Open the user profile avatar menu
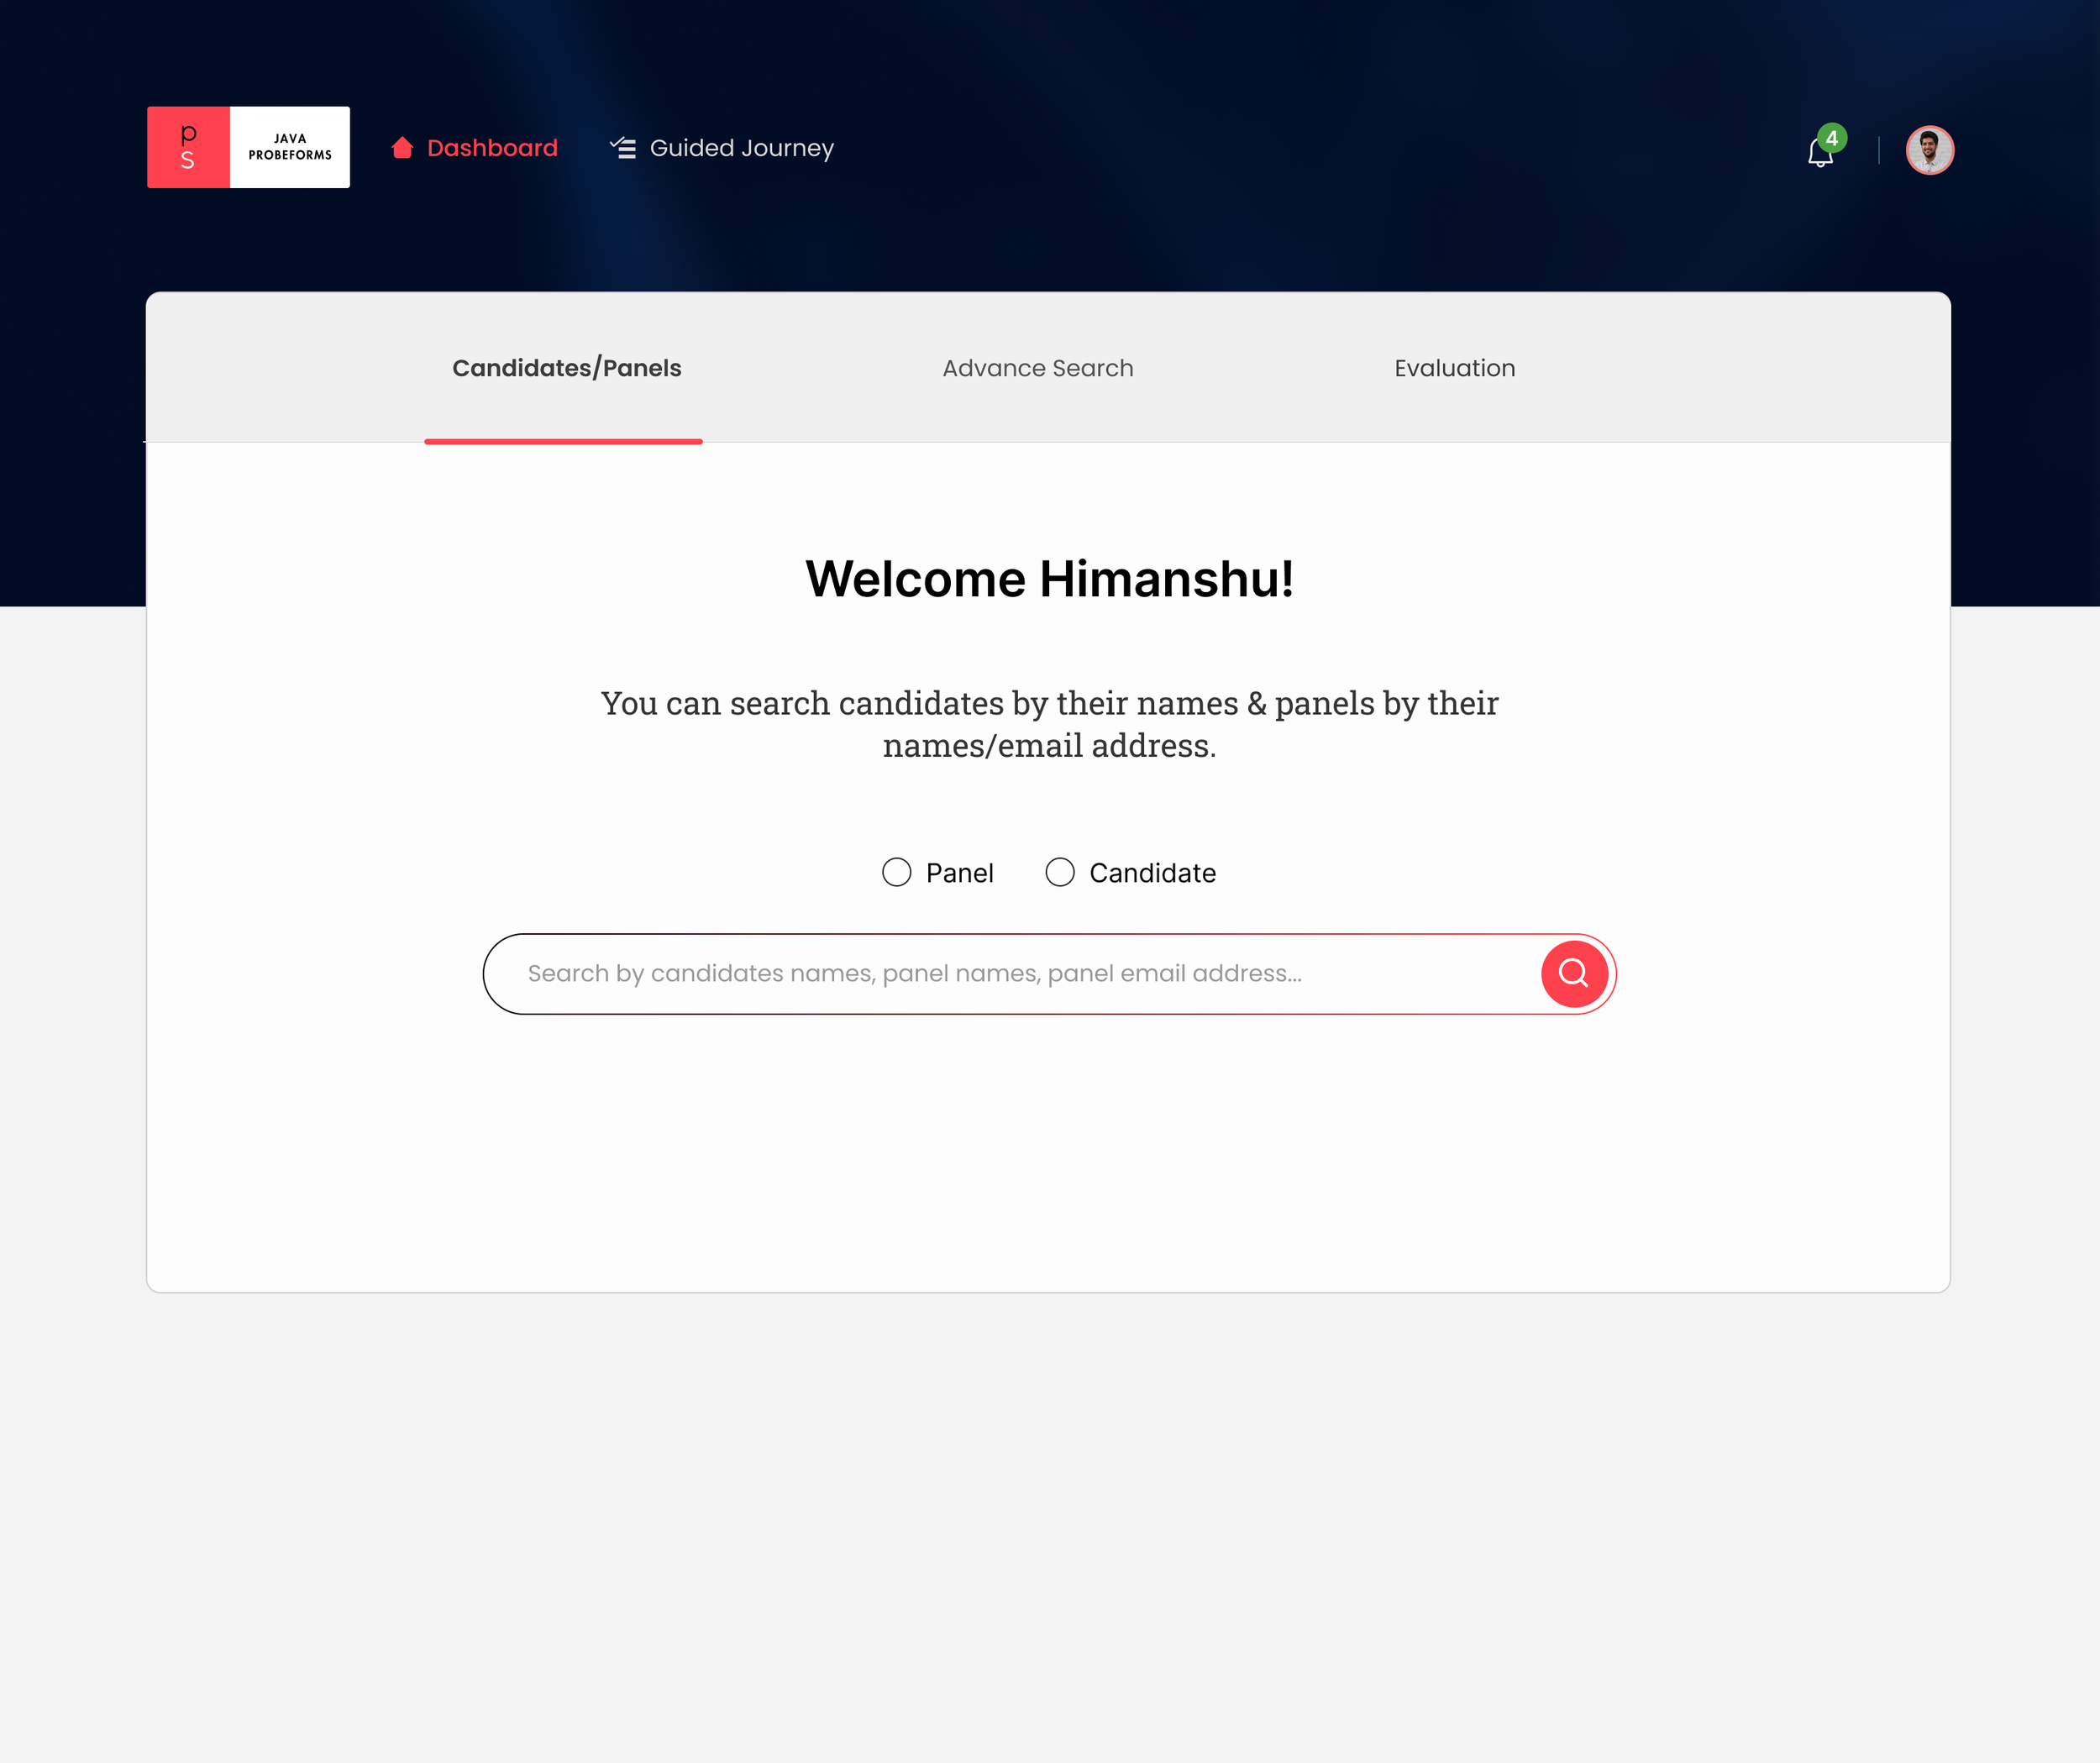The height and width of the screenshot is (1763, 2100). pyautogui.click(x=1929, y=150)
